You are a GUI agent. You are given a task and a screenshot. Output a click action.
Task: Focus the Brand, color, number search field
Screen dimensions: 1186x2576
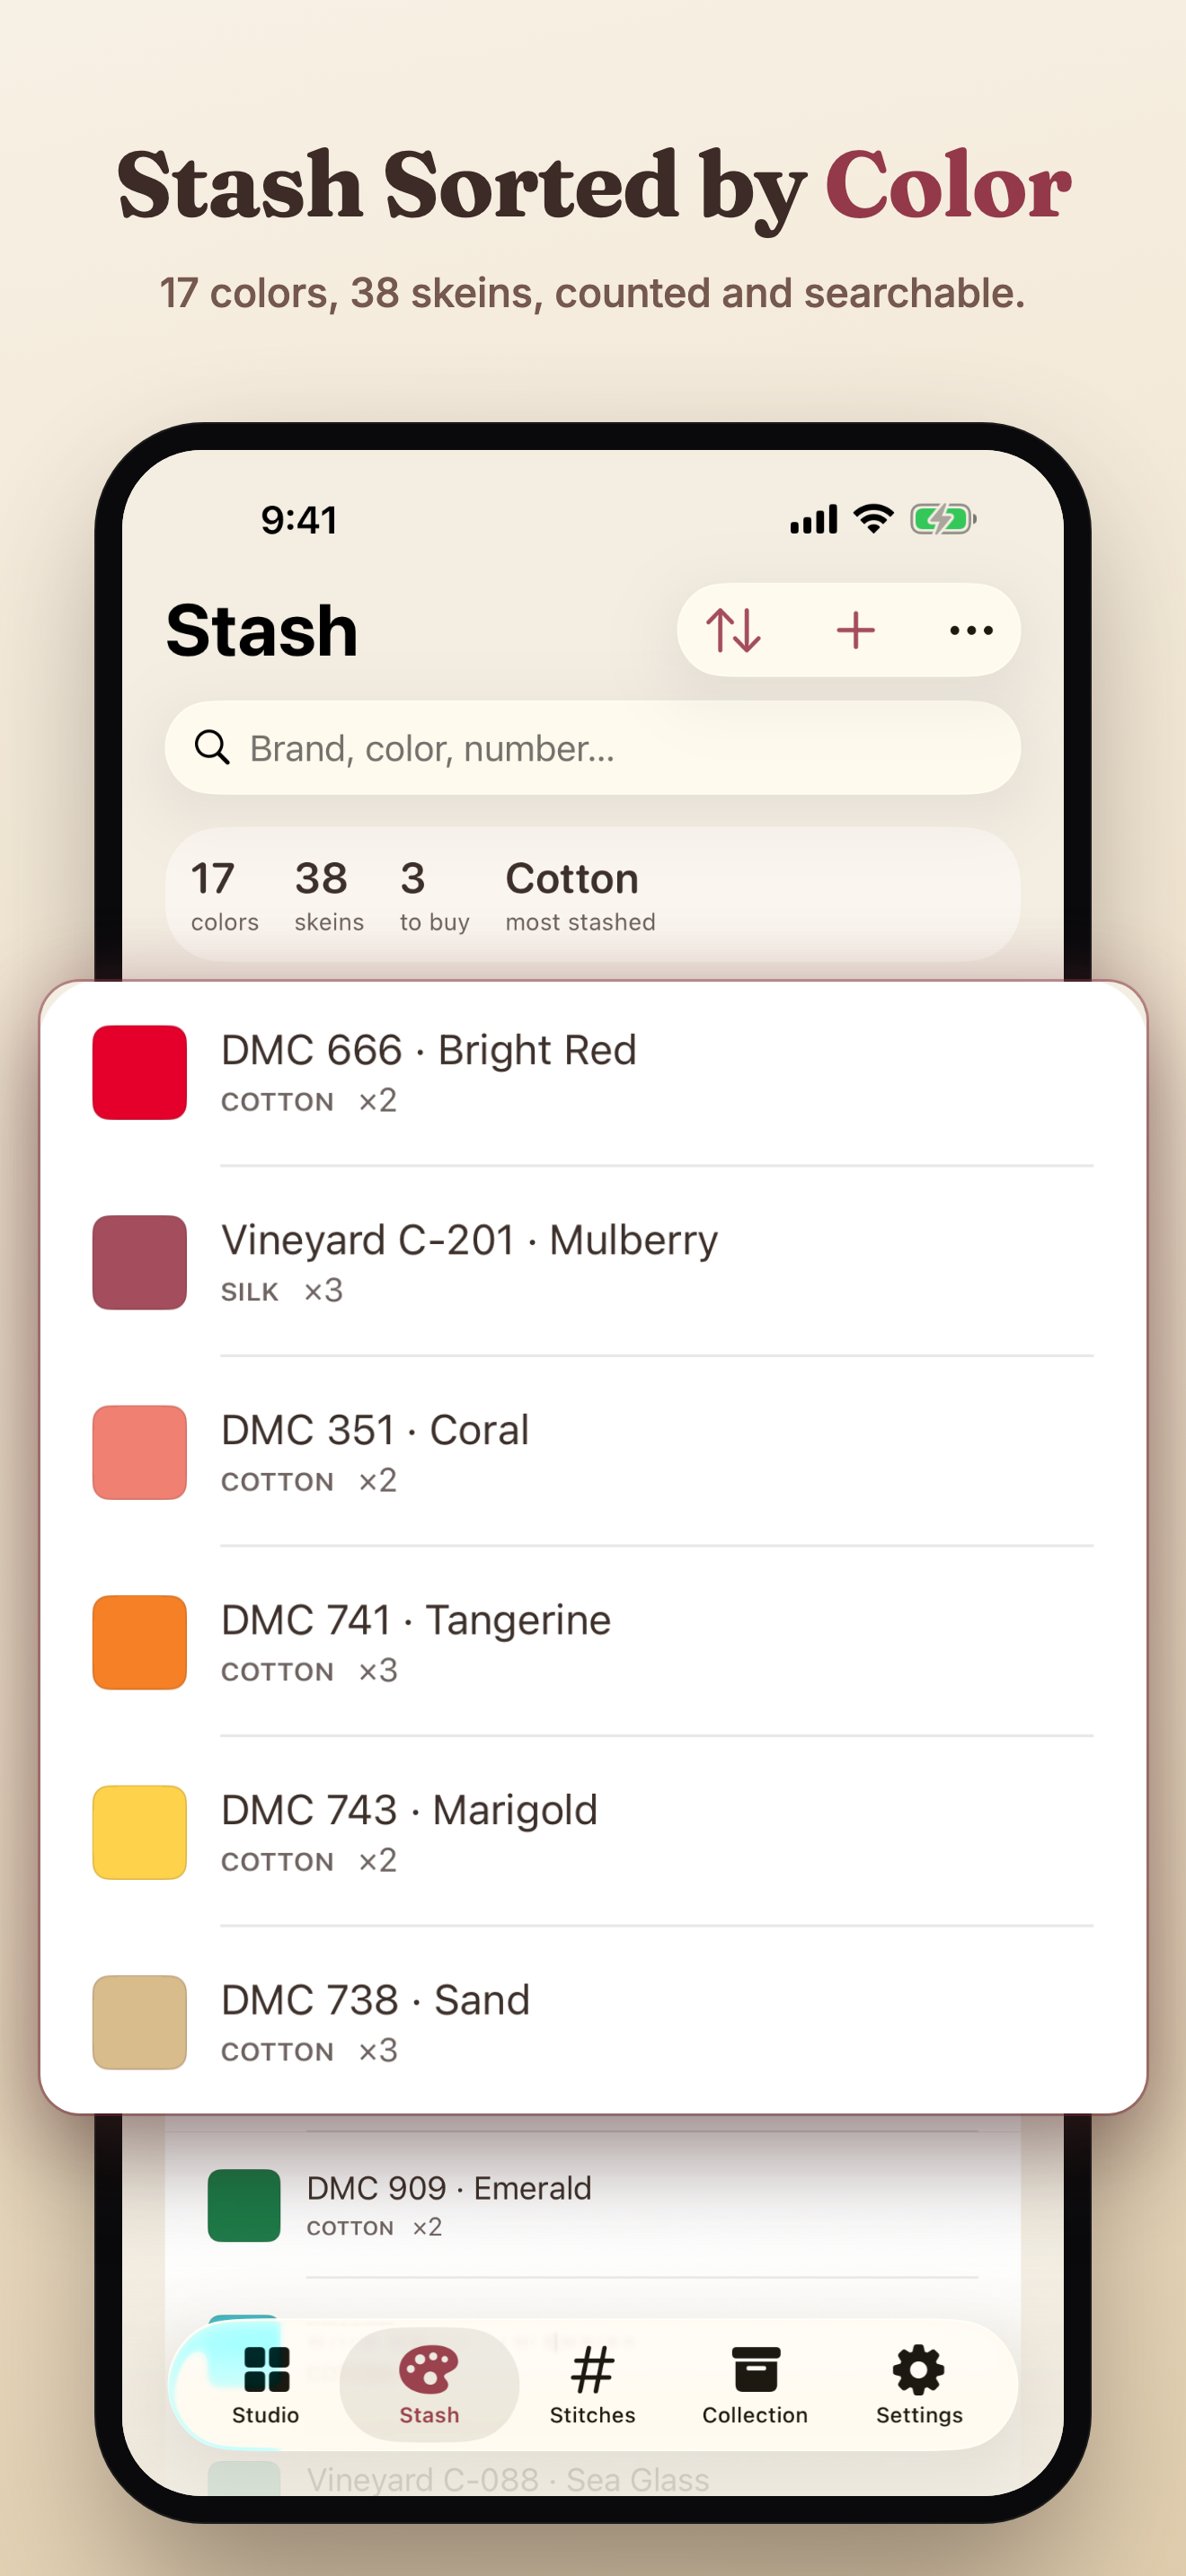pos(593,748)
